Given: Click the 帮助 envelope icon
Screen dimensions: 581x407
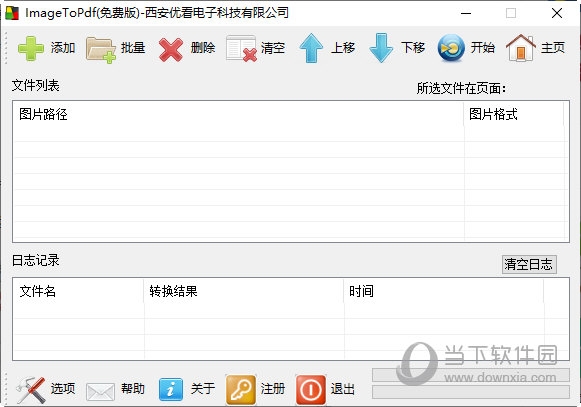Looking at the screenshot, I should point(100,392).
